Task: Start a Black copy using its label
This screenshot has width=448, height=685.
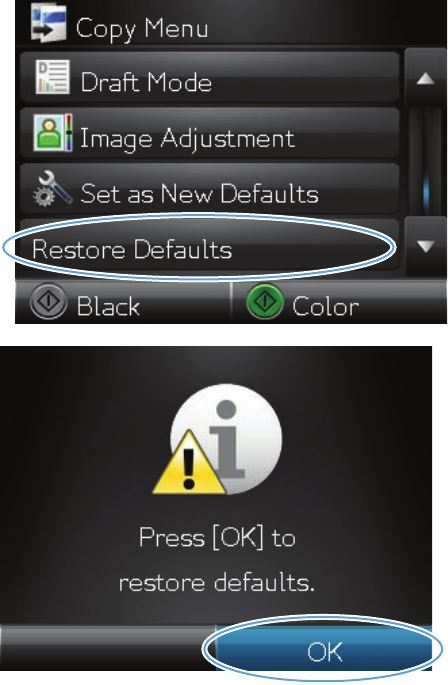Action: point(108,306)
